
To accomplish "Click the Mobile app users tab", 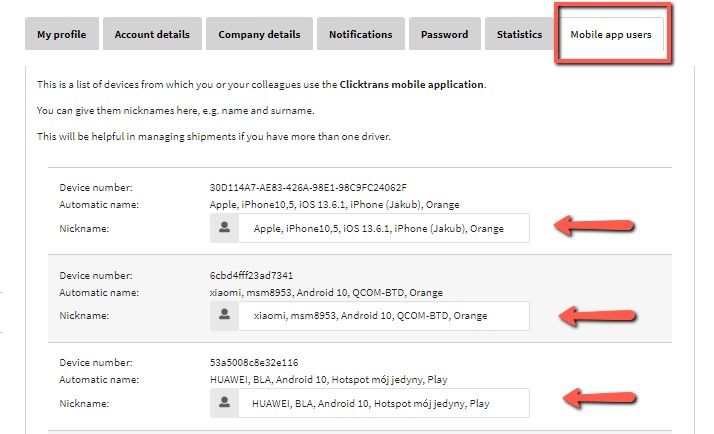I will (610, 35).
